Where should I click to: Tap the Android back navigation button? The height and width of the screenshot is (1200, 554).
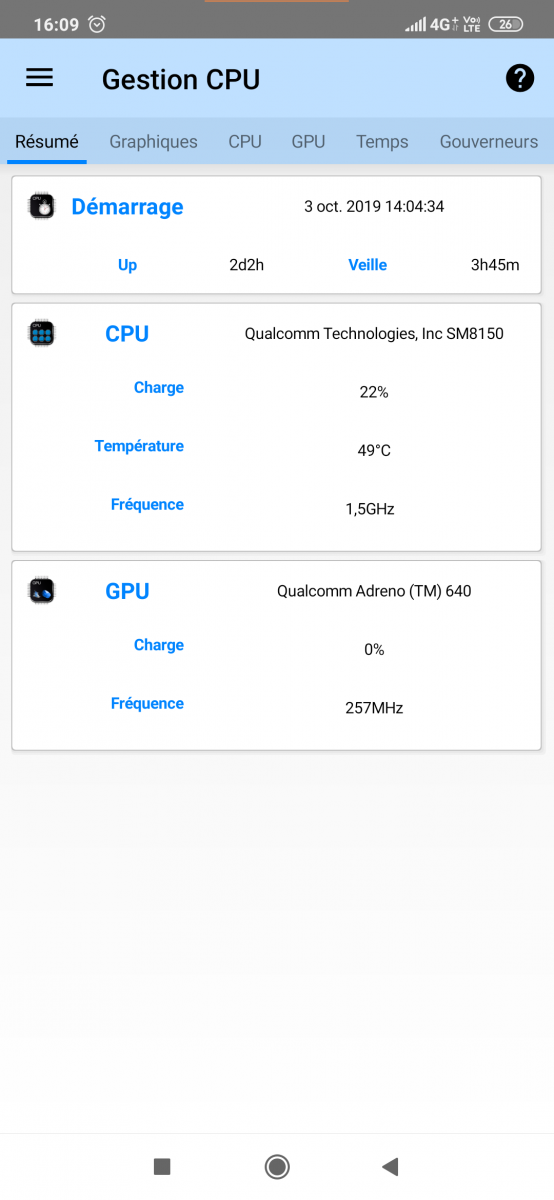click(390, 1166)
